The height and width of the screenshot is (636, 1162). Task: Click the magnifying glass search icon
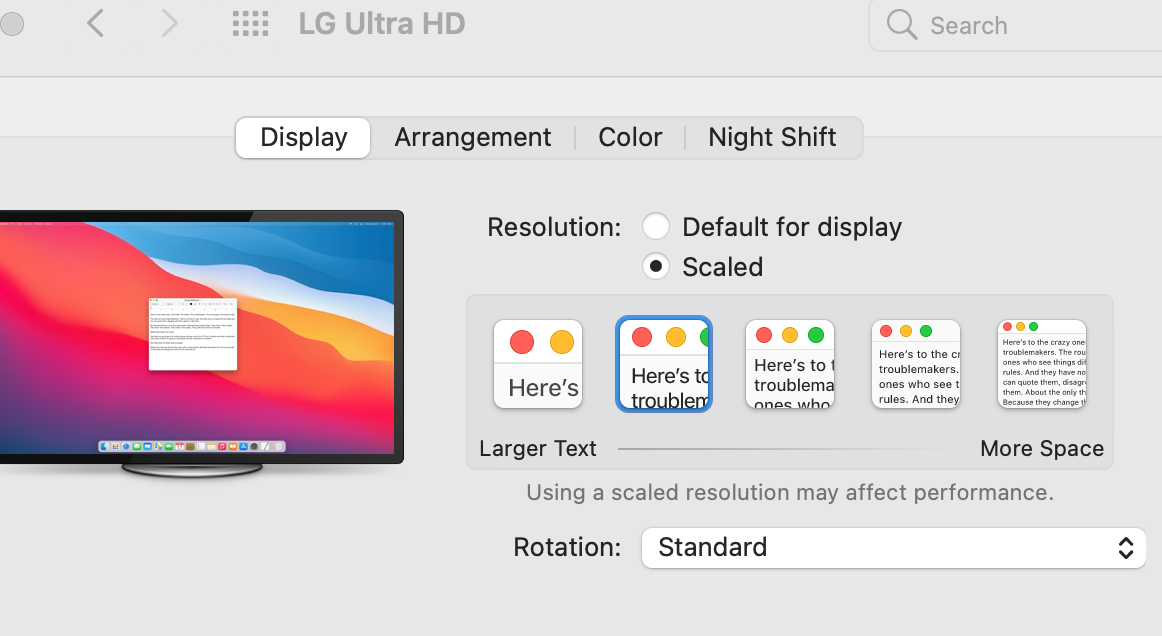[x=902, y=25]
